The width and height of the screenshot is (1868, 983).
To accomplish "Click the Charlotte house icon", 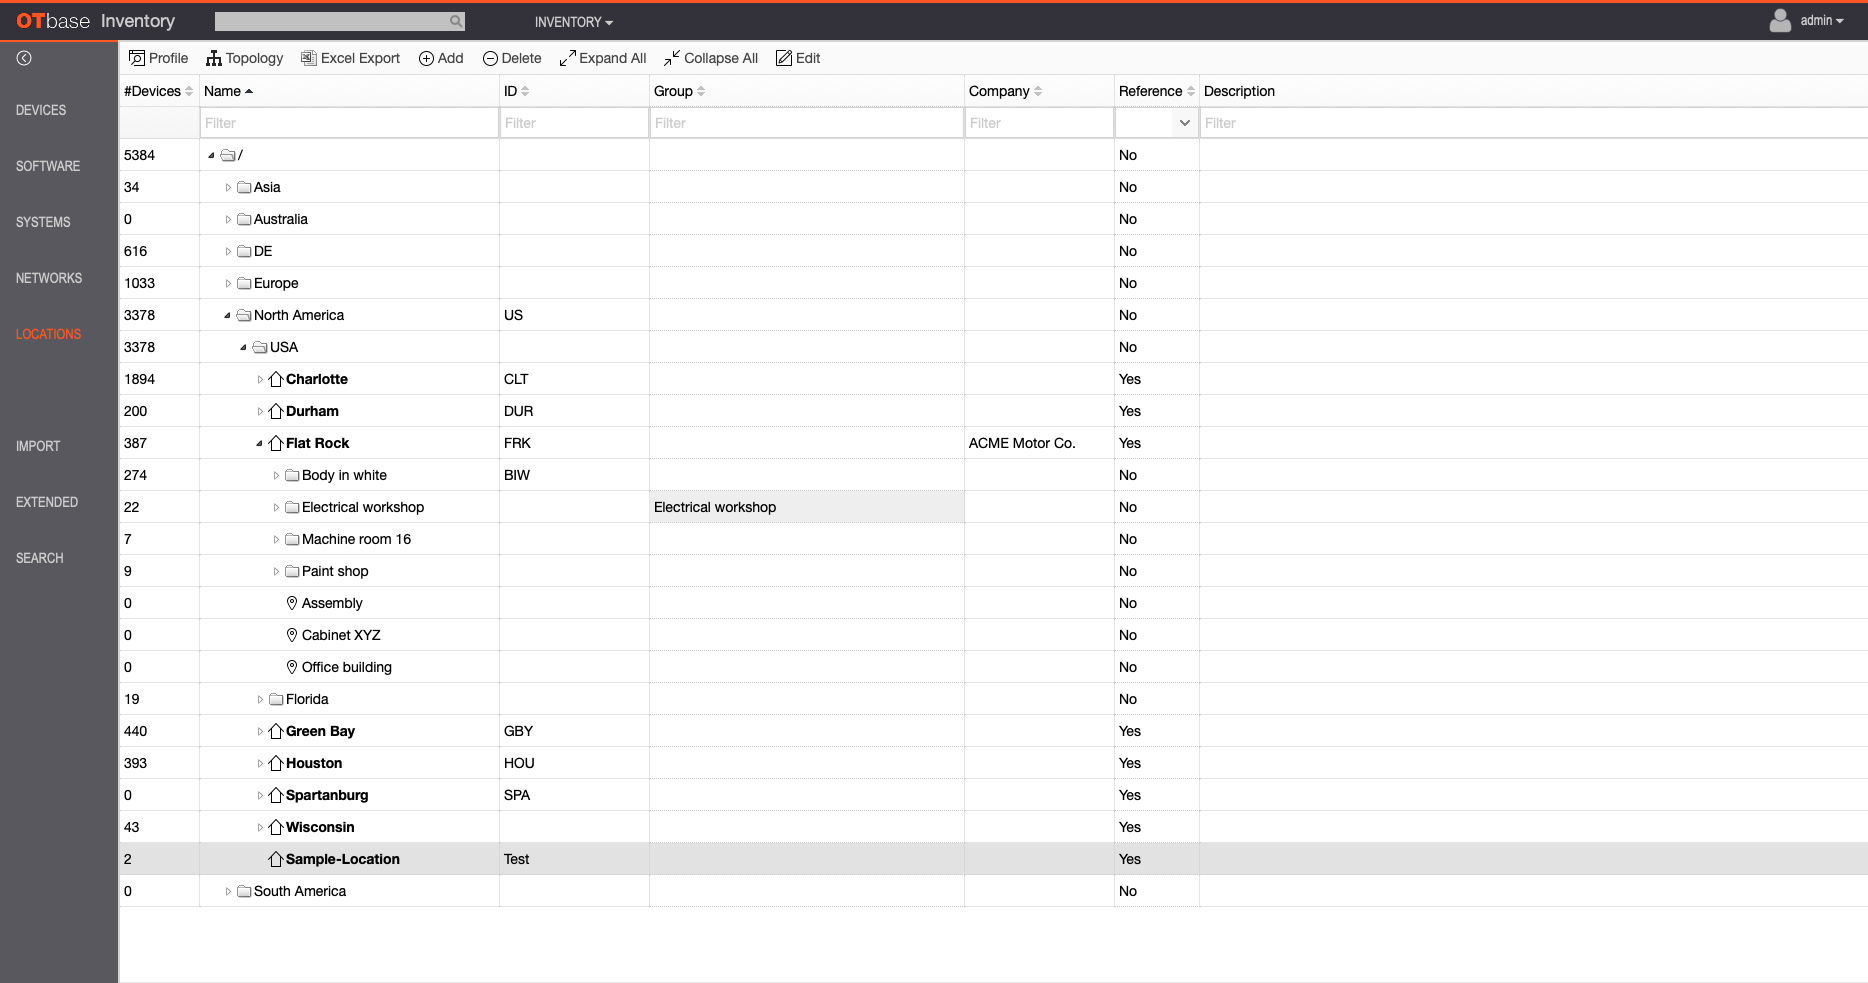I will pos(276,379).
